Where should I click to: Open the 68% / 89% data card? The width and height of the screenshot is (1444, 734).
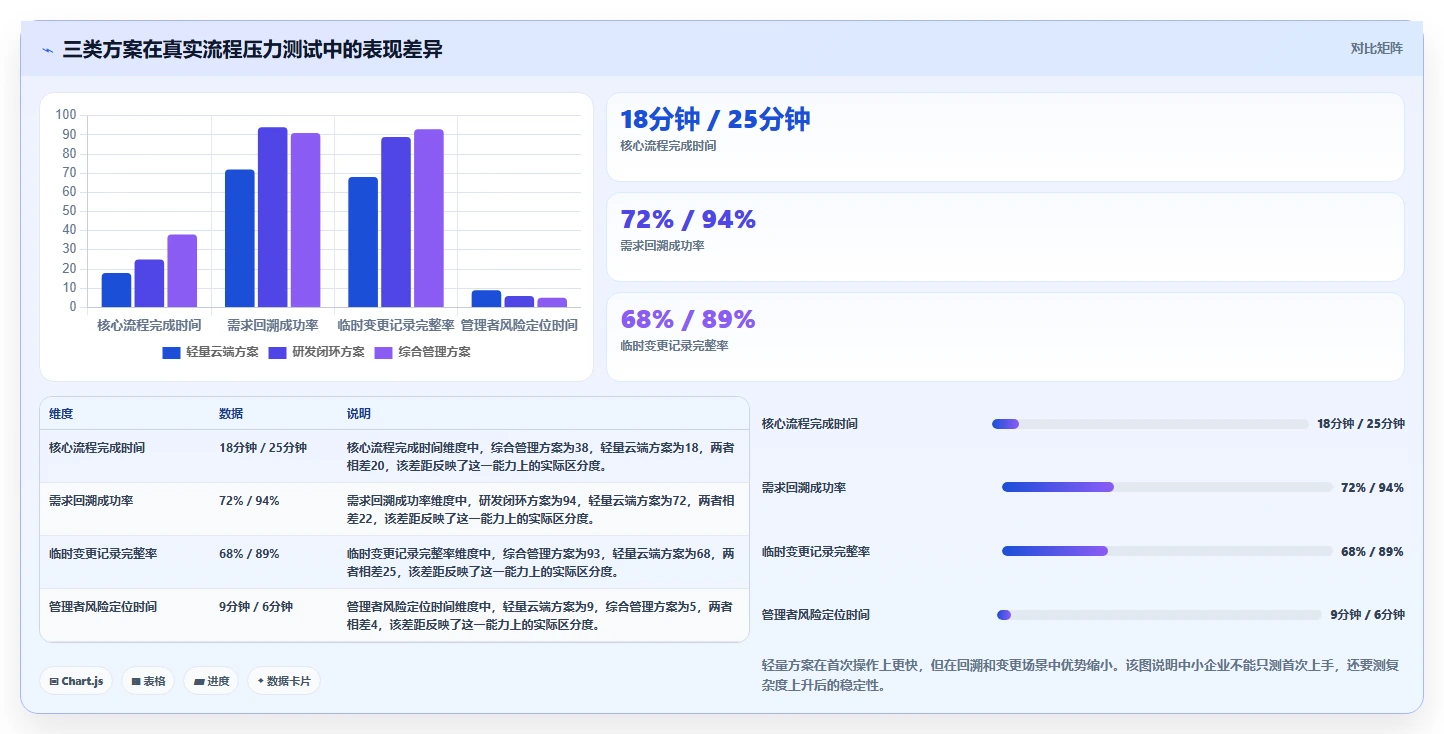tap(1005, 337)
